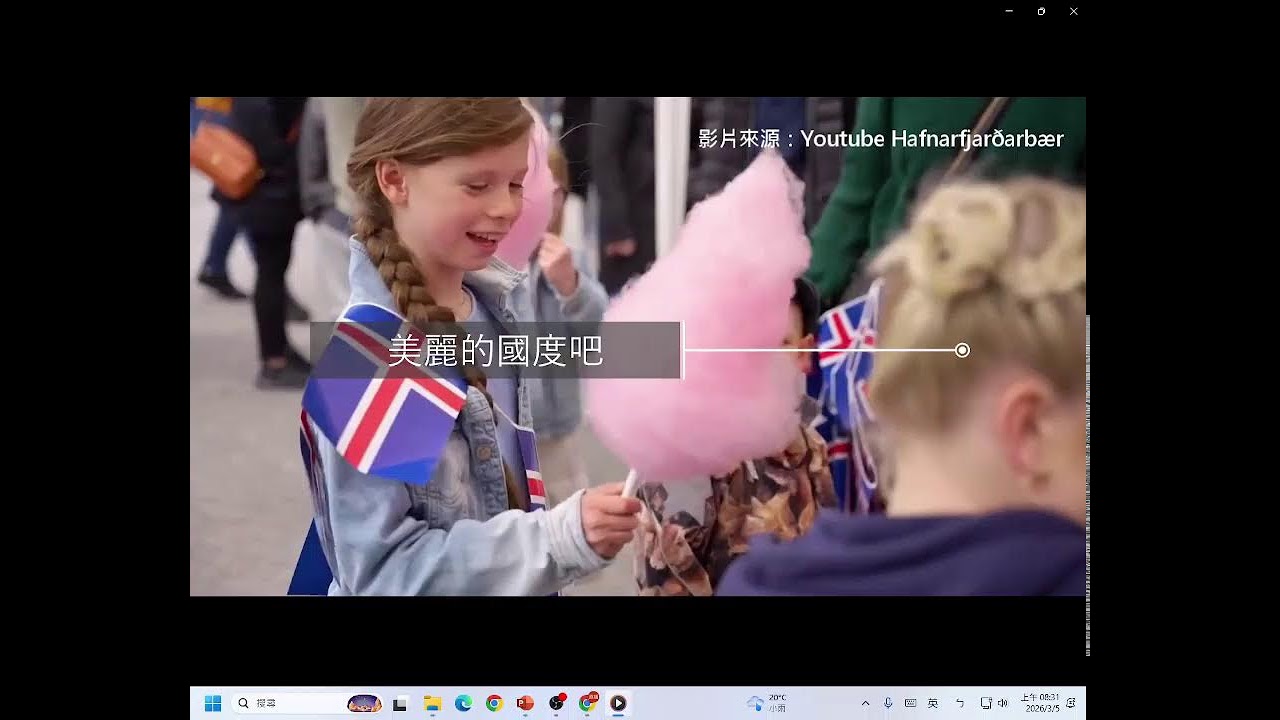This screenshot has height=720, width=1280.
Task: Click the video source credit text
Action: click(881, 139)
